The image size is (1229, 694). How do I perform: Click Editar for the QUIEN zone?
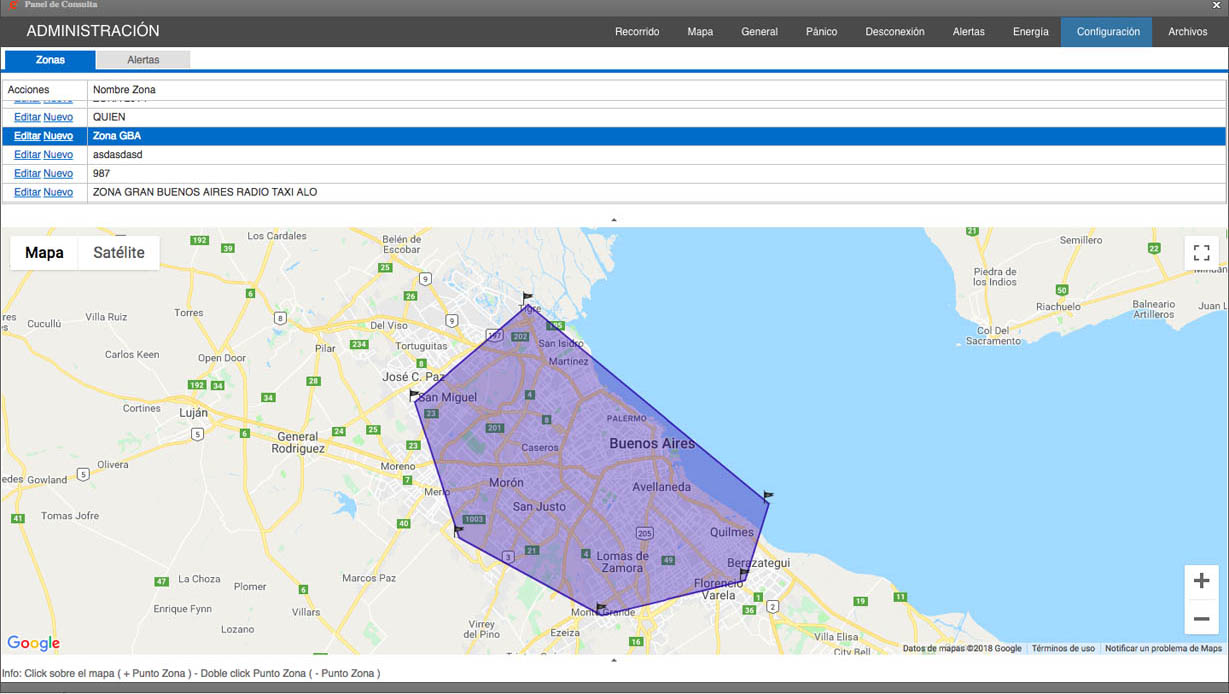coord(27,117)
